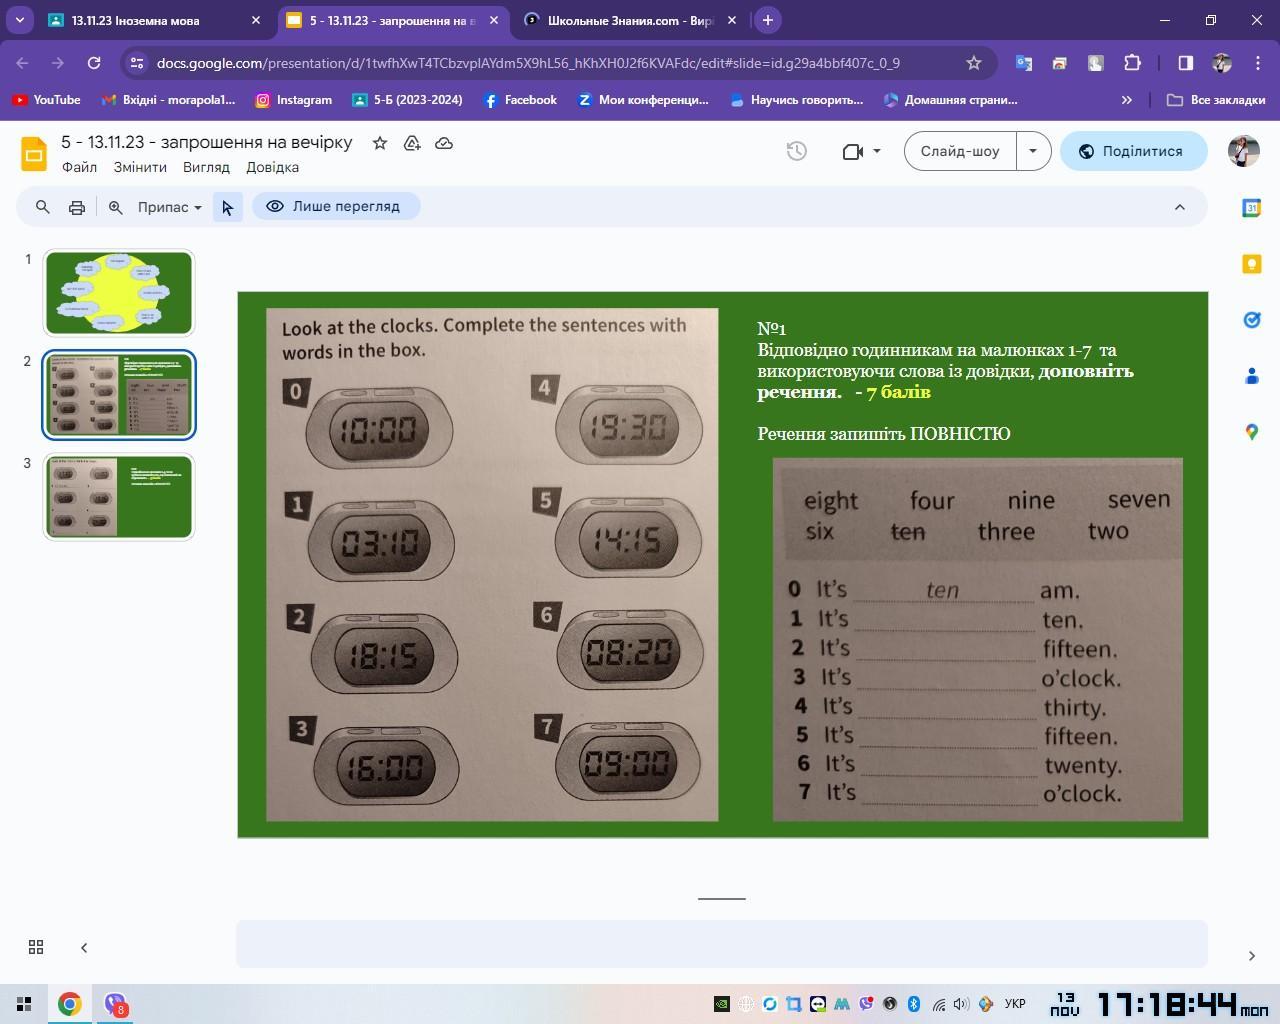1280x1024 pixels.
Task: Reload the browser page
Action: [94, 63]
